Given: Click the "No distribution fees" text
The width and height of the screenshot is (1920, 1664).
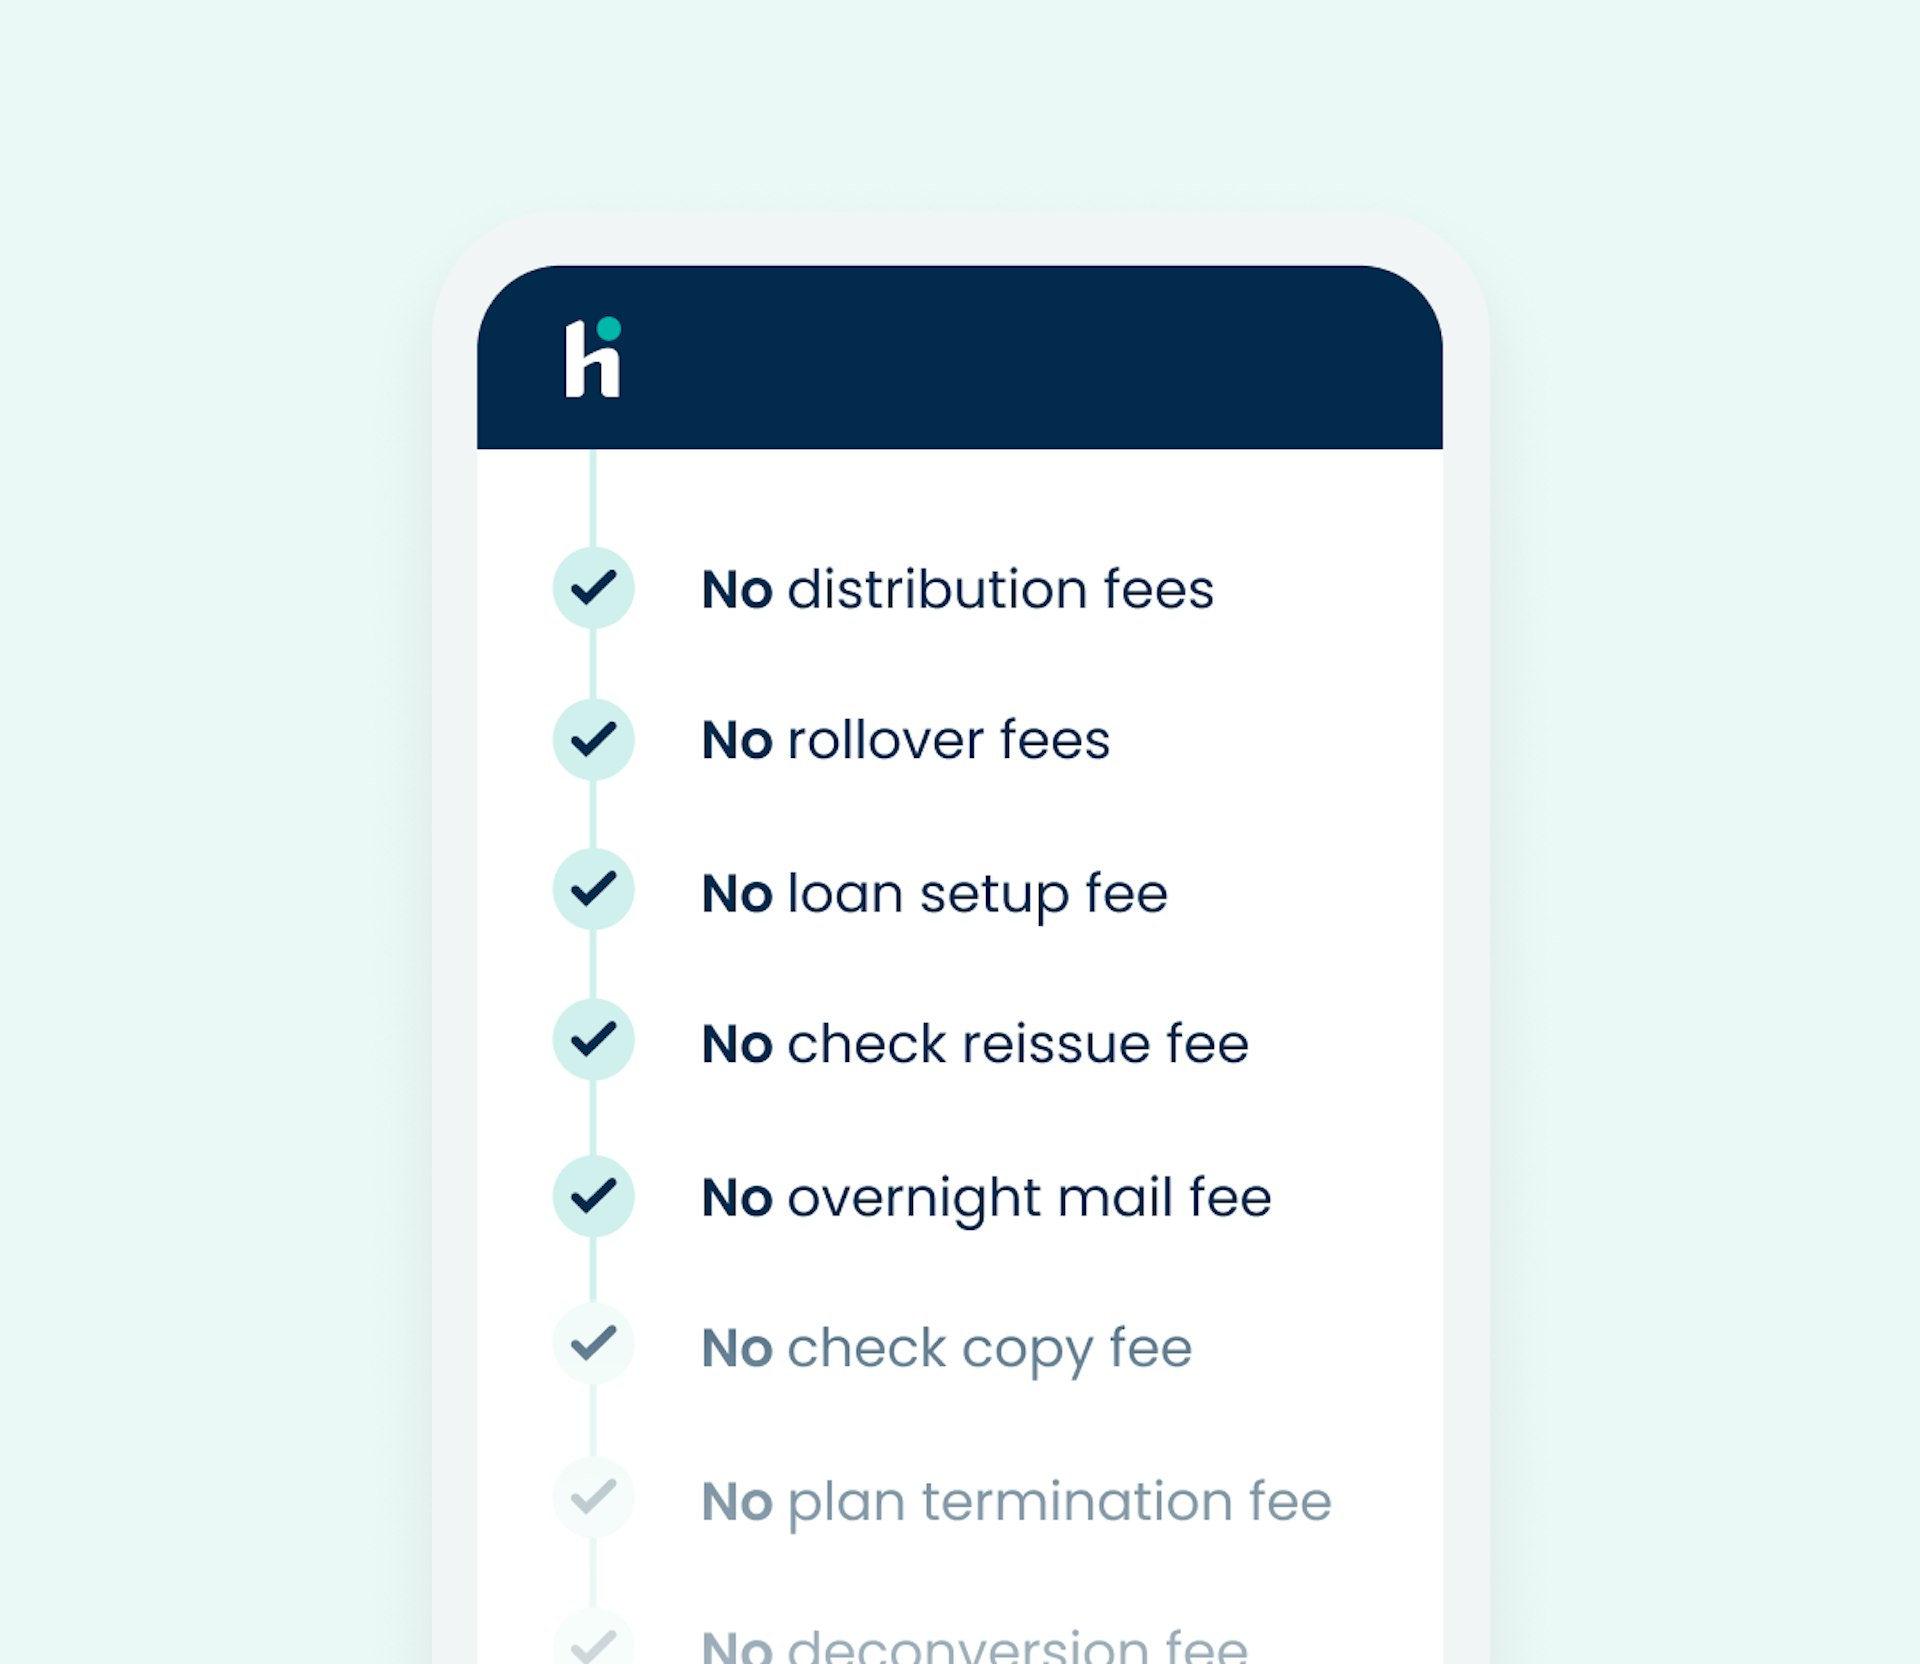Looking at the screenshot, I should (957, 589).
